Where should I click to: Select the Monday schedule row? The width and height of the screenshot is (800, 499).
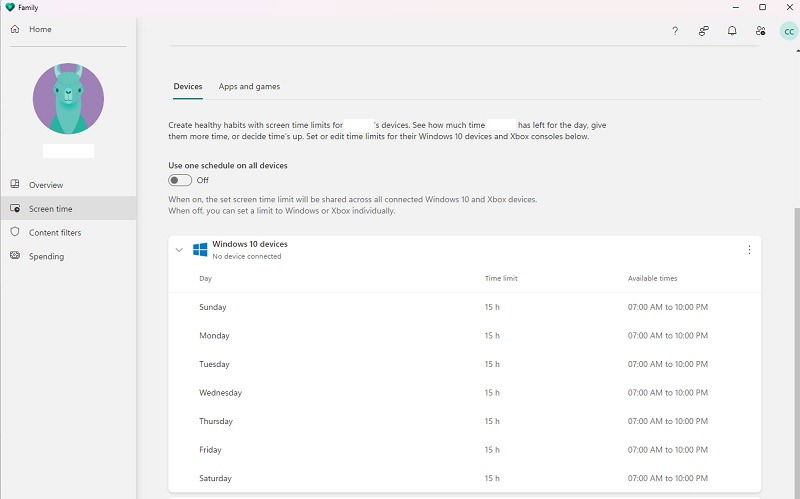click(x=464, y=336)
